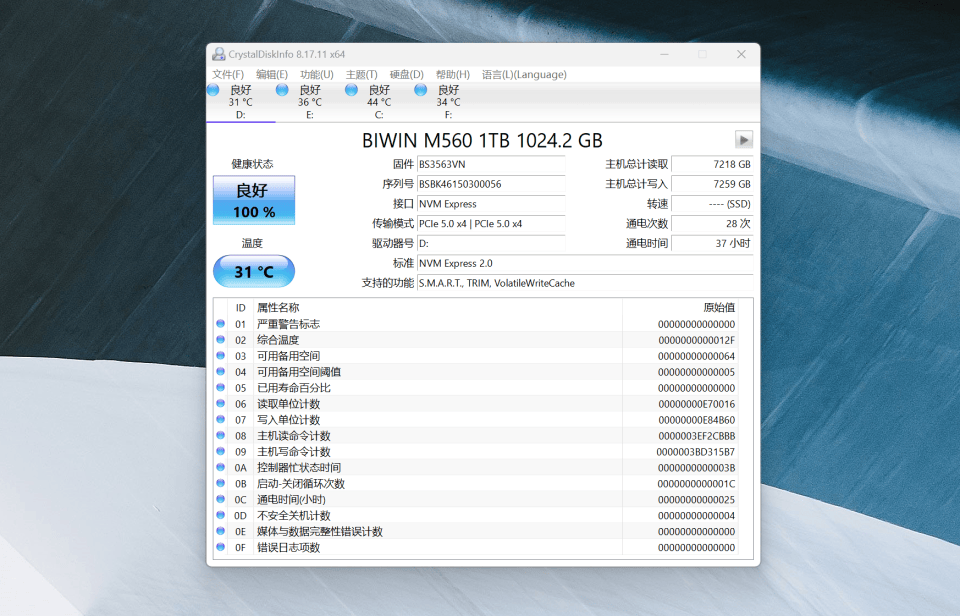
Task: Select drive E: health status indicator
Action: tap(282, 91)
